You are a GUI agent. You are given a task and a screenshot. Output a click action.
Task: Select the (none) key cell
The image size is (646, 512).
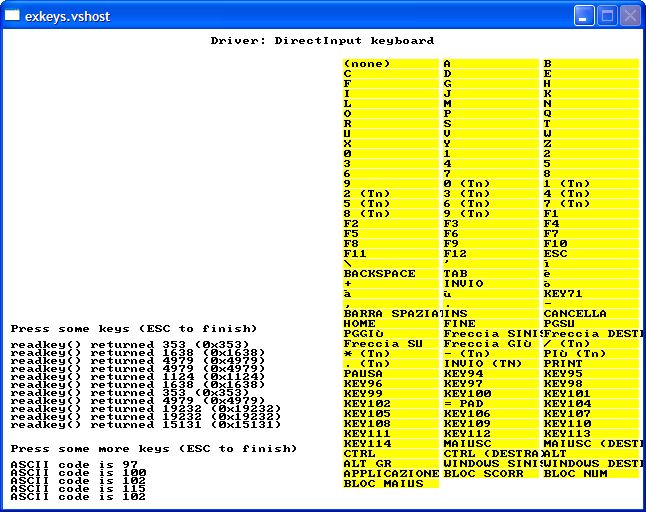click(367, 63)
